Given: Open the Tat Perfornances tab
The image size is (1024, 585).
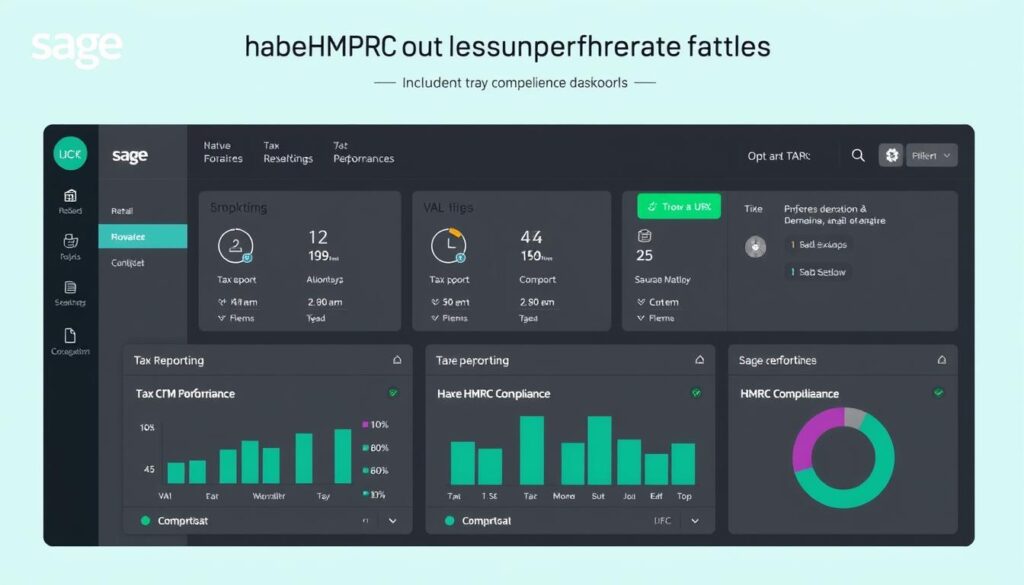Looking at the screenshot, I should [x=364, y=152].
